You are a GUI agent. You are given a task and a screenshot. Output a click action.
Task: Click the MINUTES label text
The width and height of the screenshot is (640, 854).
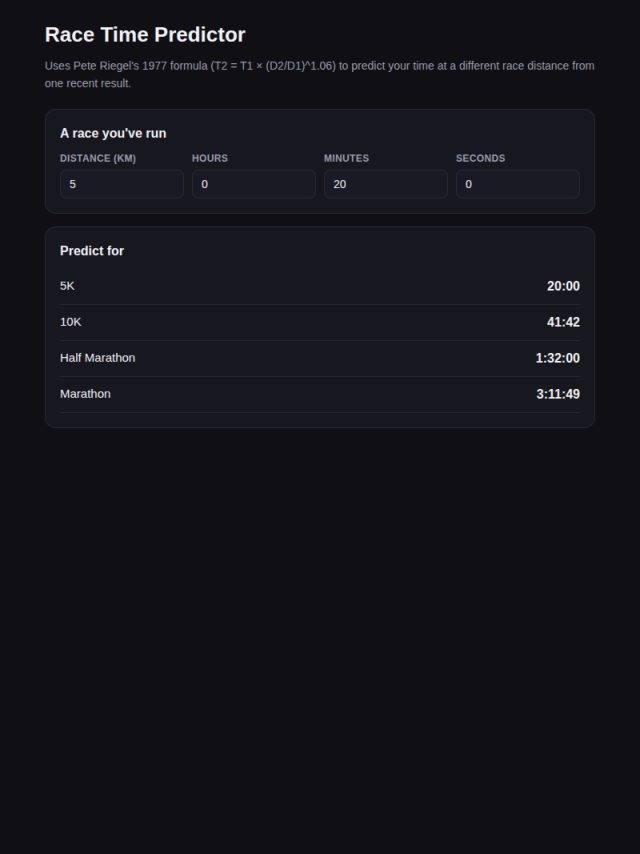coord(346,158)
